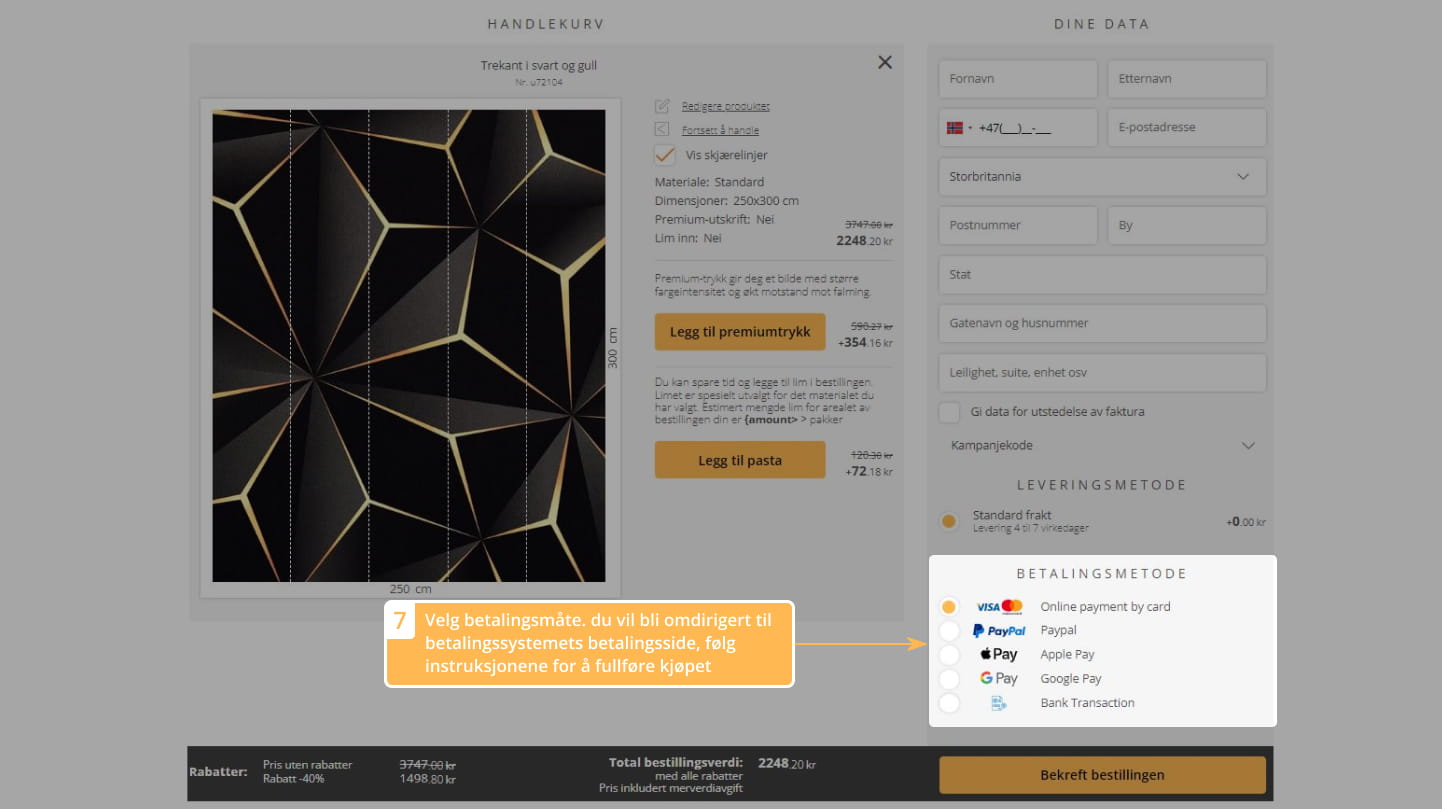
Task: Click the pencil icon beside Redigere produktet
Action: click(x=661, y=106)
